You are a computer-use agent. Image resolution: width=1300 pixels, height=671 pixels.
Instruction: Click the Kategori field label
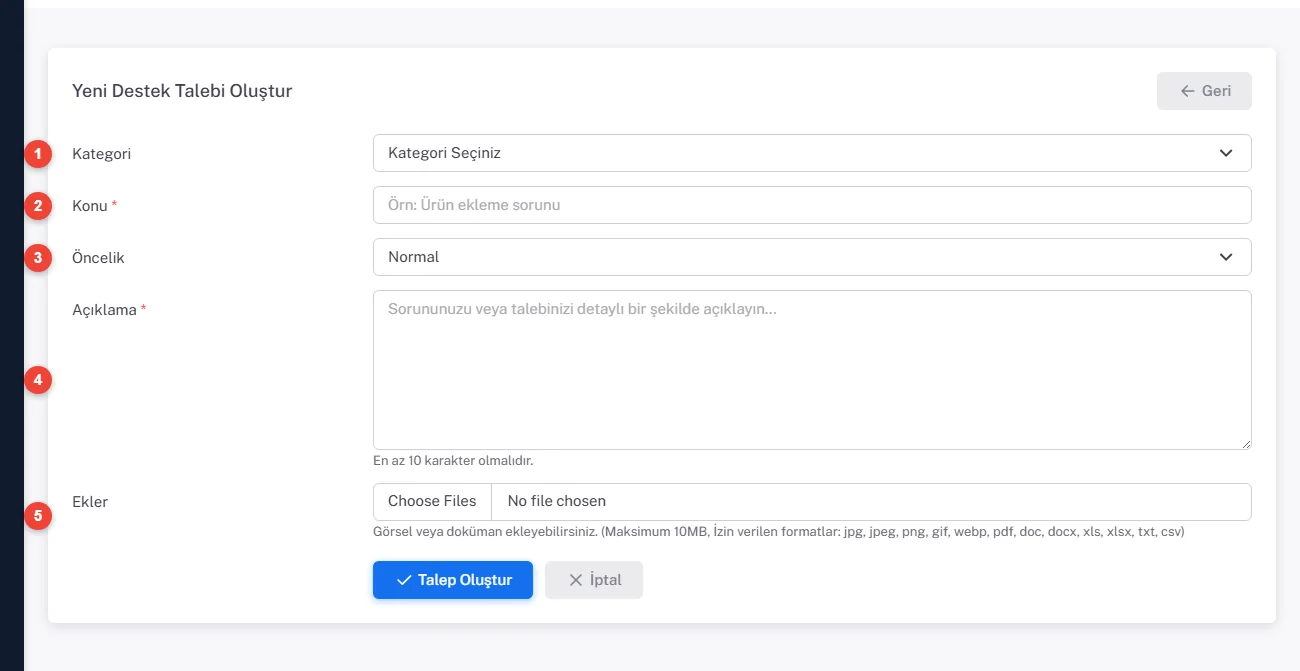pos(102,154)
